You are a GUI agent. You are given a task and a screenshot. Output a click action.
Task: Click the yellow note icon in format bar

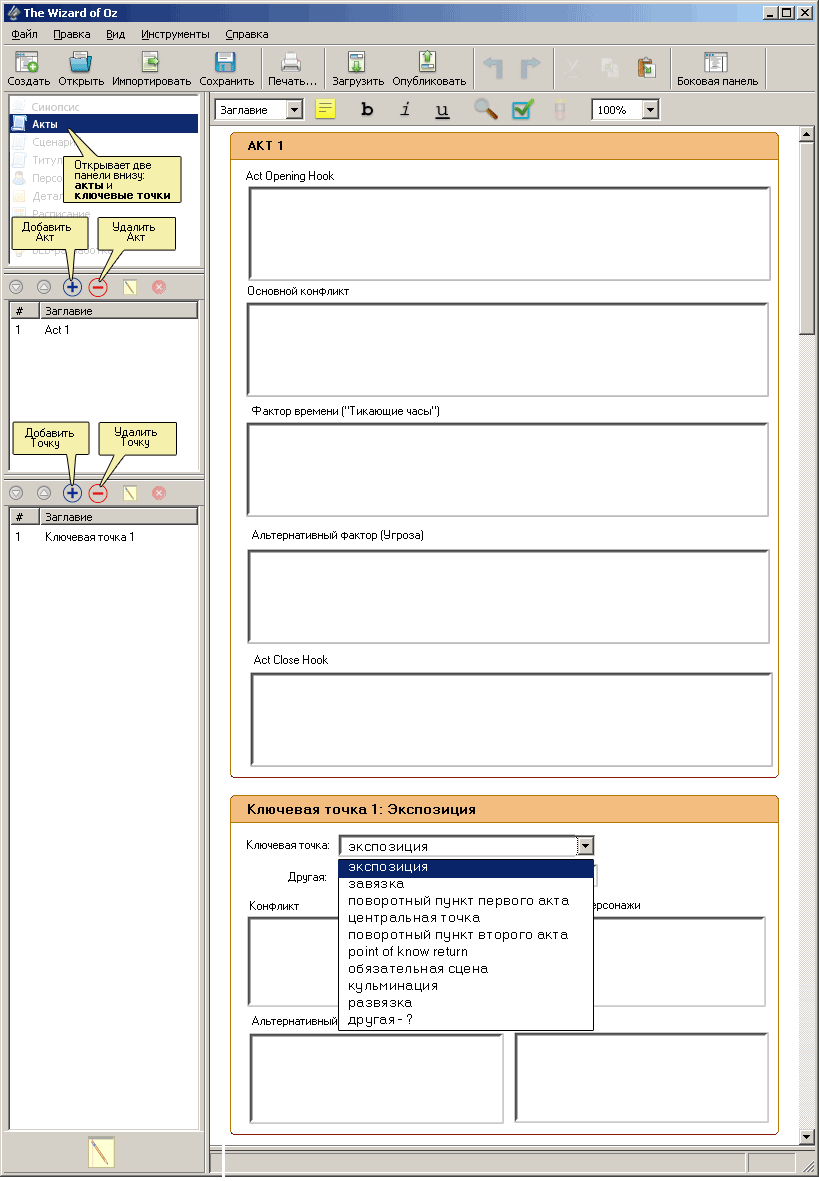325,110
